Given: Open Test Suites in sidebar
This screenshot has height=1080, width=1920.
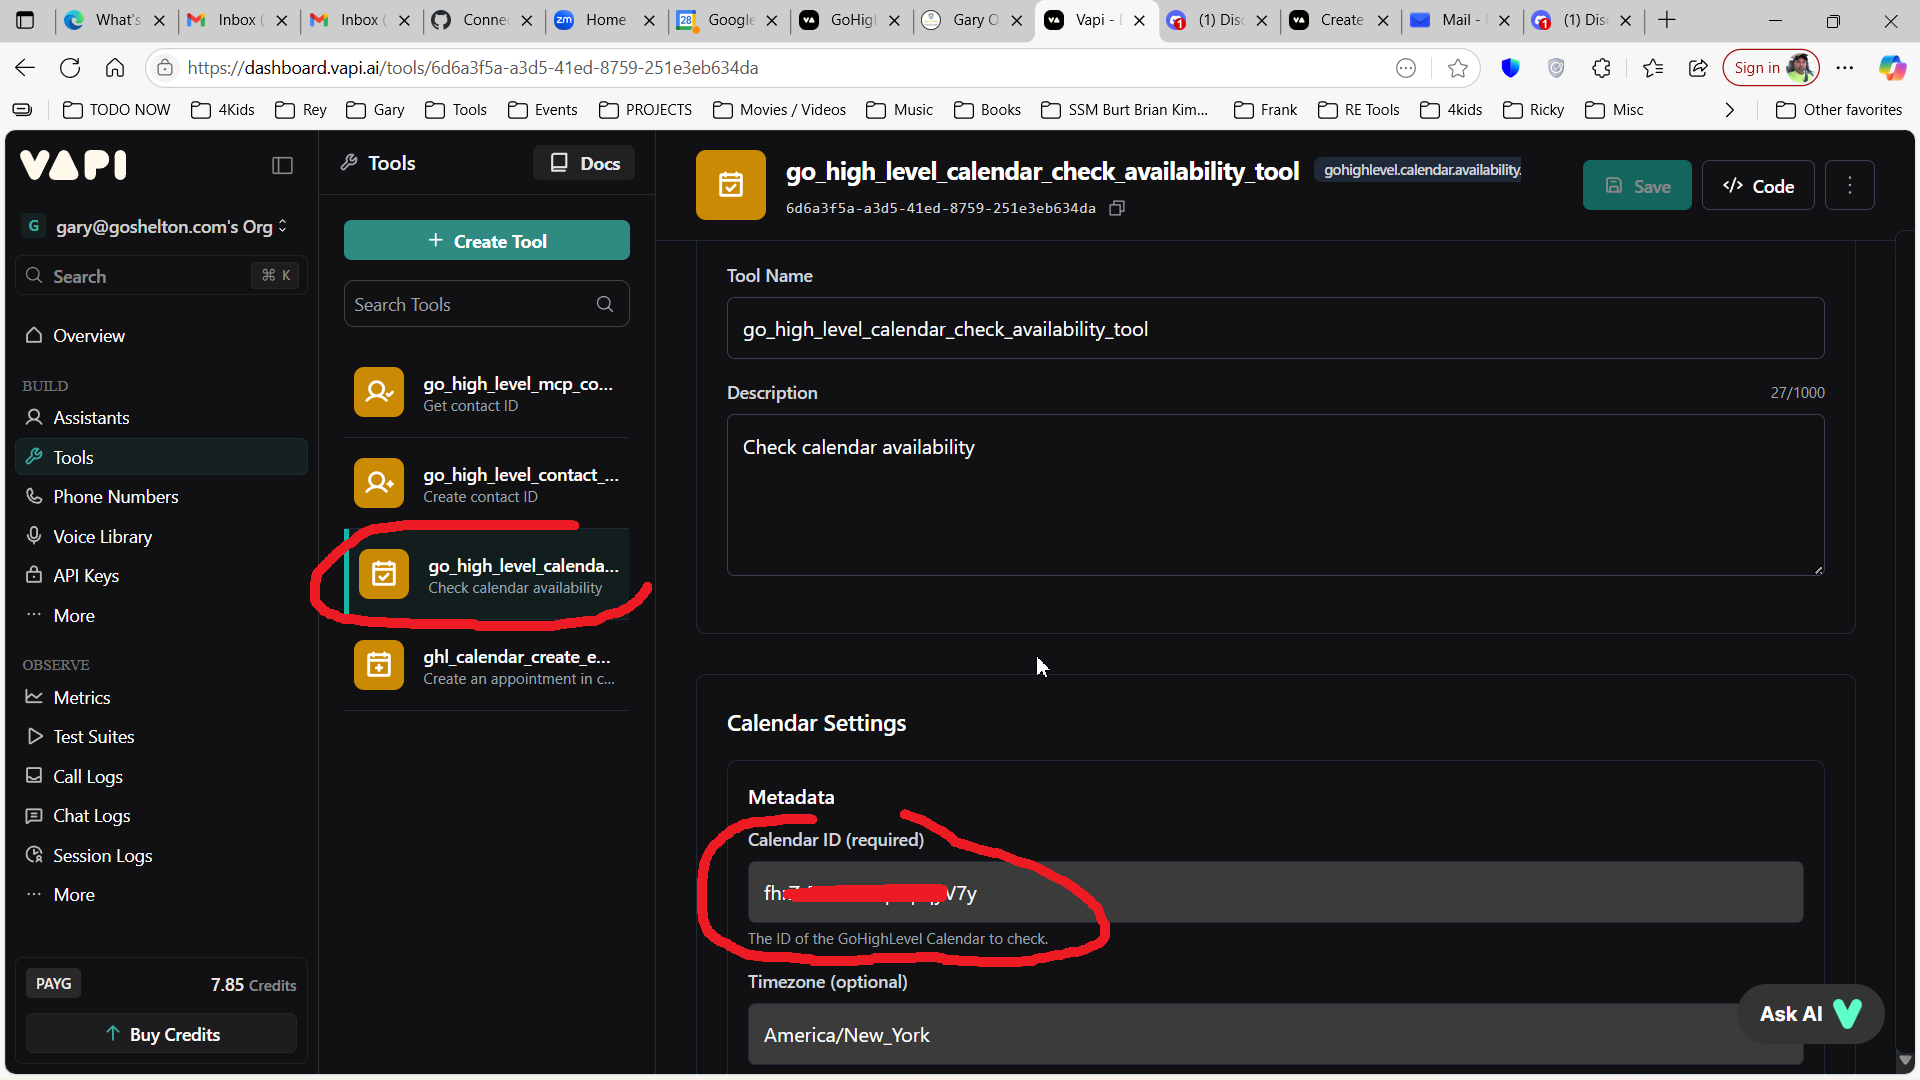Looking at the screenshot, I should [161, 737].
